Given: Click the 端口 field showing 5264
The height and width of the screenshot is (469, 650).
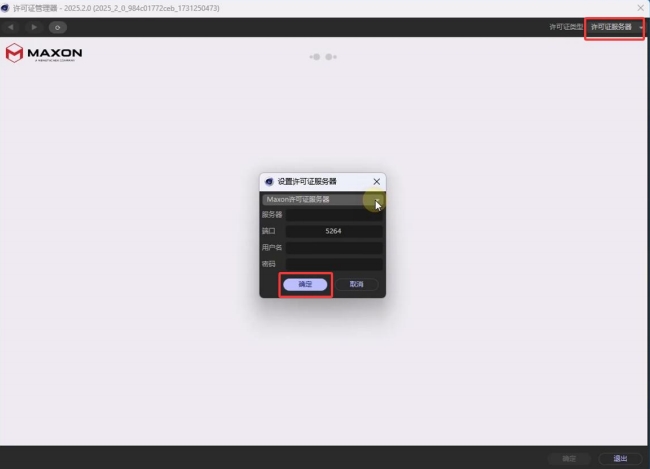Looking at the screenshot, I should pos(334,231).
